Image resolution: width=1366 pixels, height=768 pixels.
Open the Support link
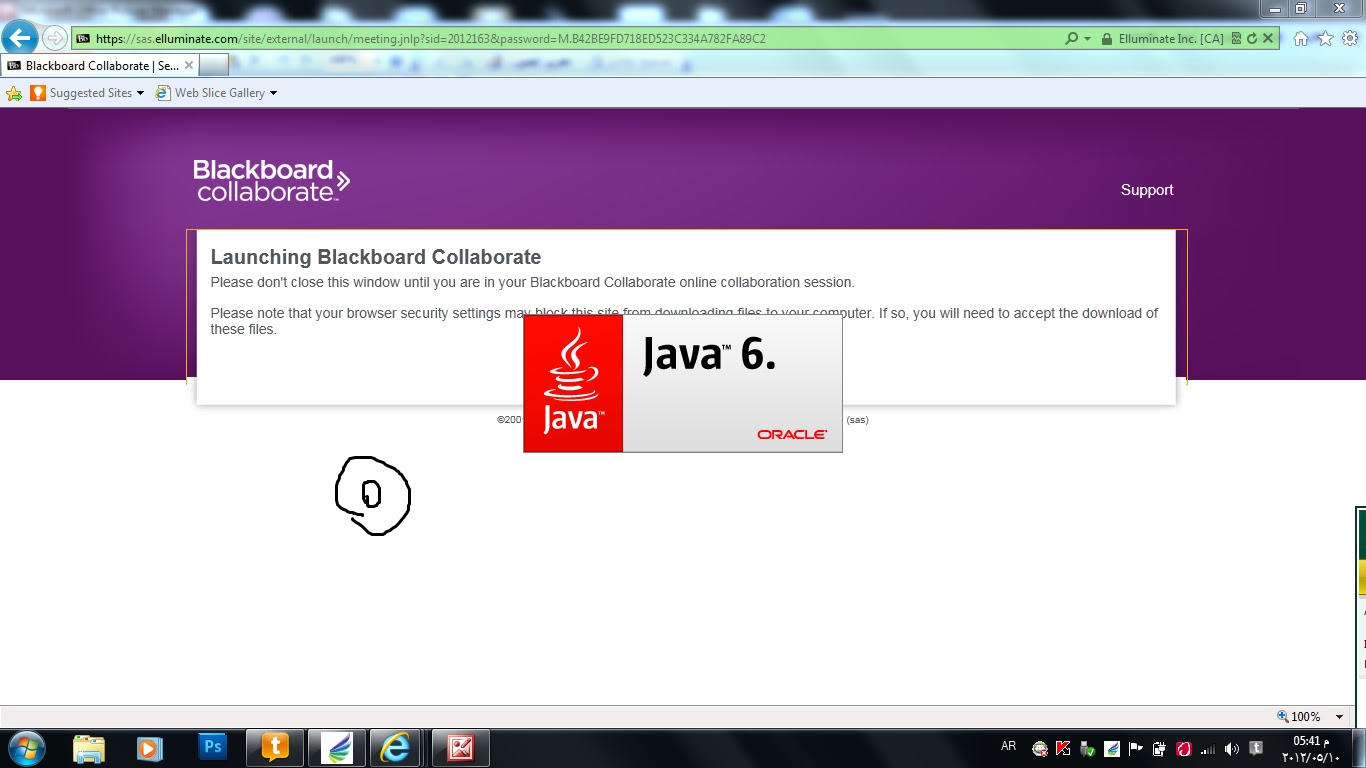coord(1147,190)
